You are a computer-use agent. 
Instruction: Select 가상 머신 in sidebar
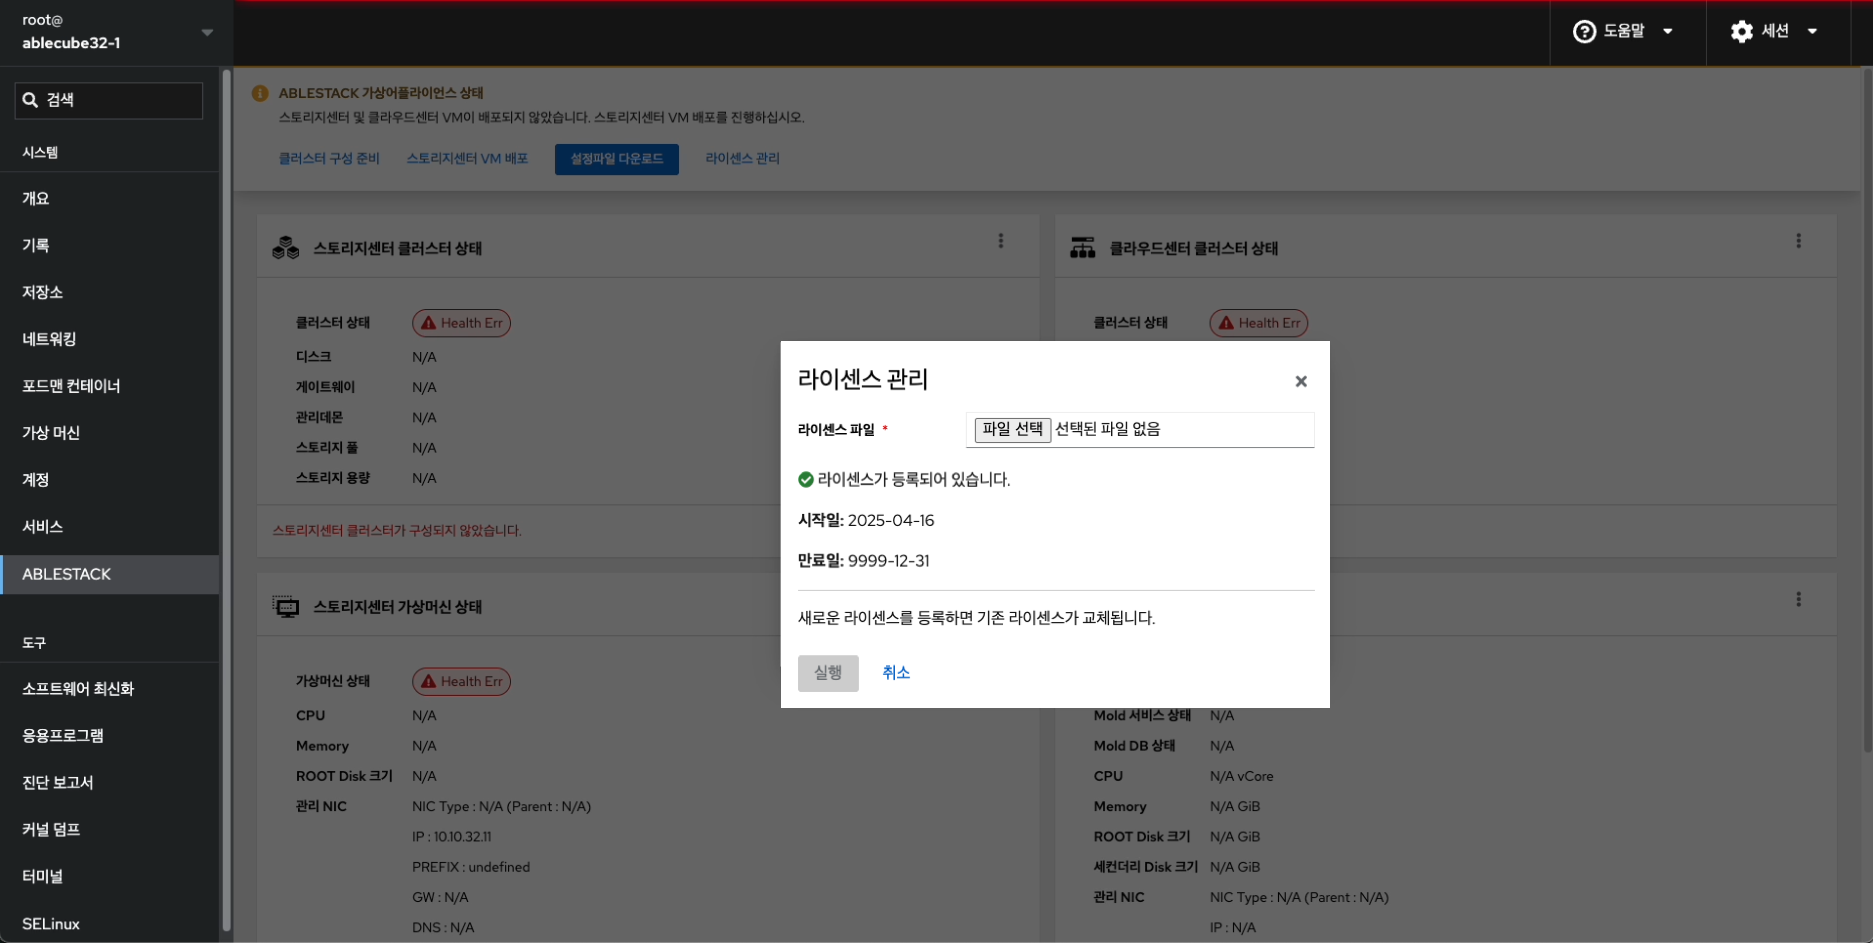coord(51,433)
